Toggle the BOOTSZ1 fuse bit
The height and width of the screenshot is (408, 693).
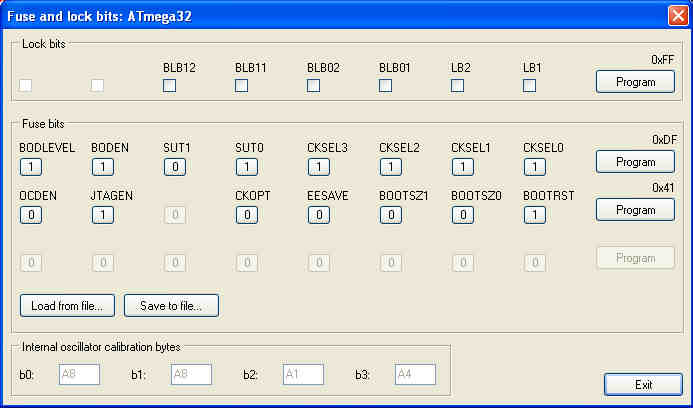(391, 215)
